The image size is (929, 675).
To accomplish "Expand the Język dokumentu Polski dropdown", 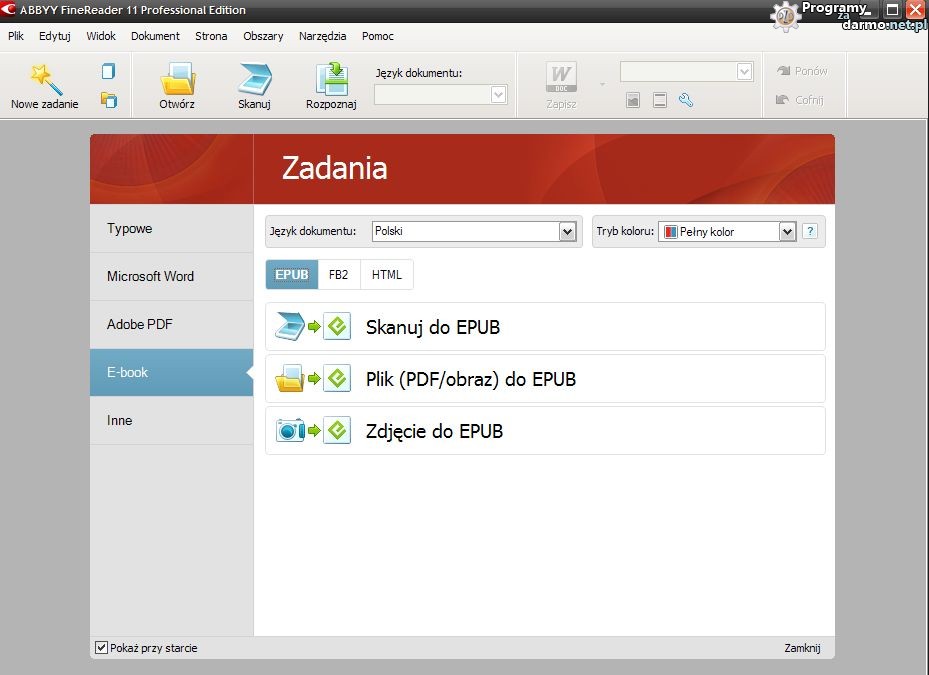I will point(568,232).
